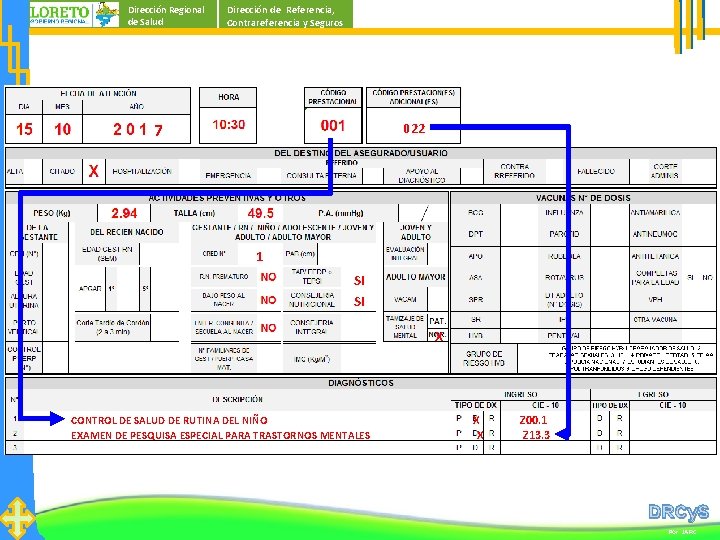Toggle the Tamizaje Salud Mental PAT. box
The image size is (720, 540).
click(437, 321)
